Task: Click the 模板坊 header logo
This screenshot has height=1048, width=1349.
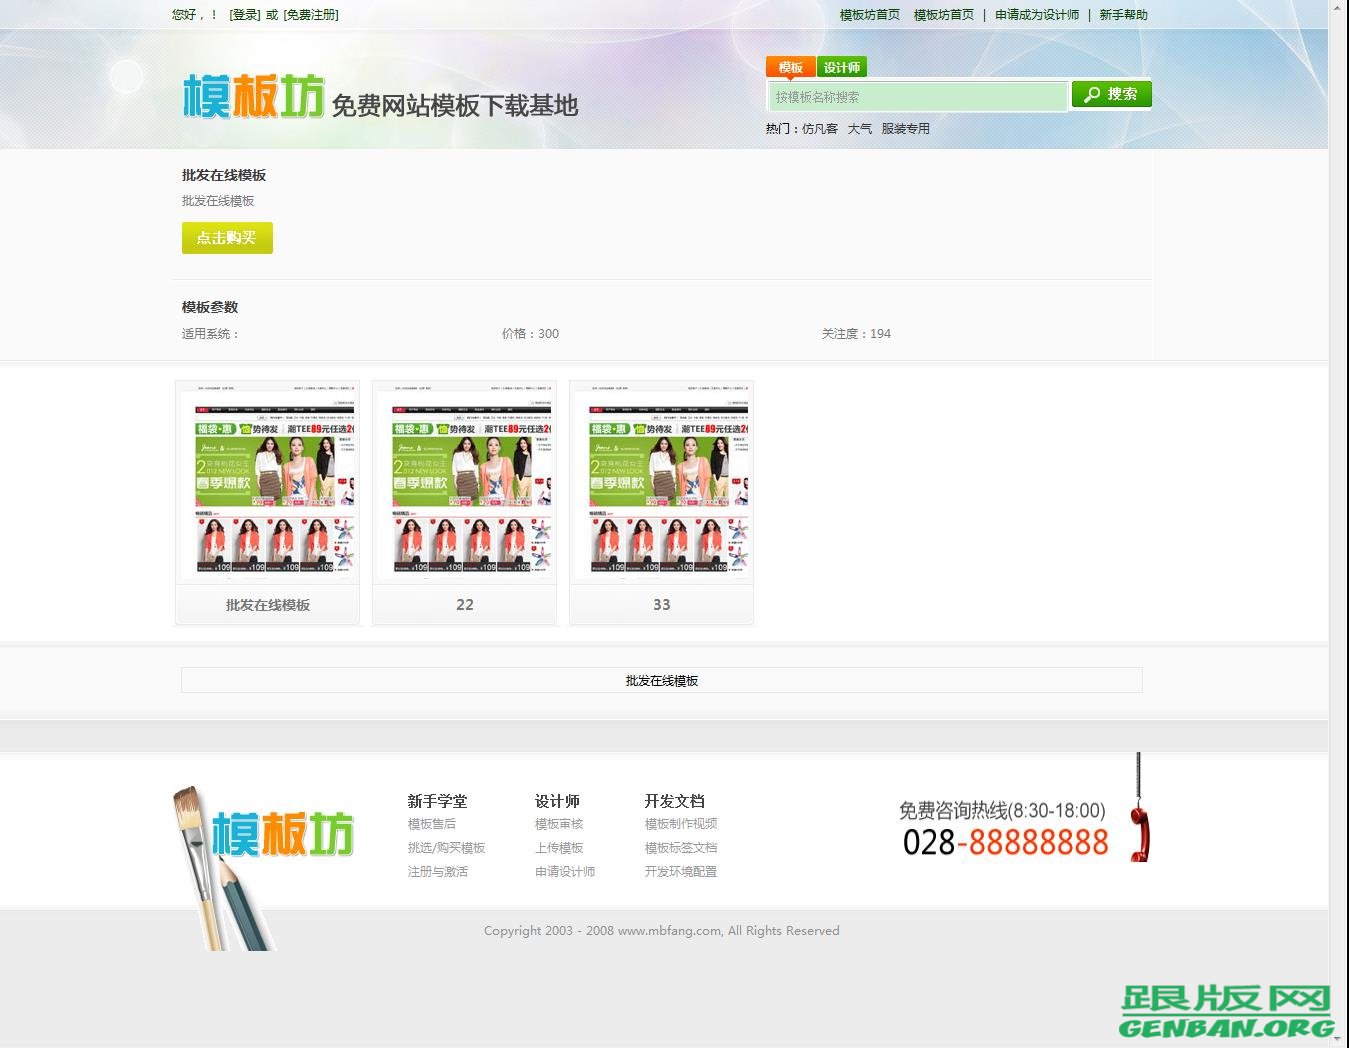Action: point(252,95)
